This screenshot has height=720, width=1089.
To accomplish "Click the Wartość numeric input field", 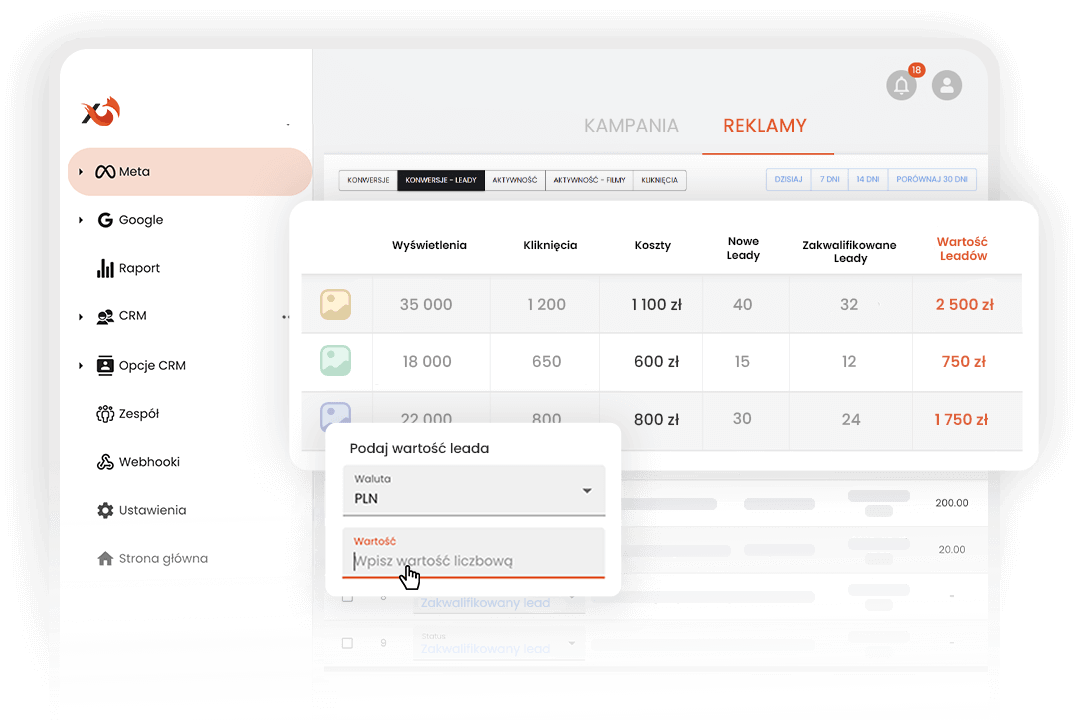I will (x=473, y=561).
